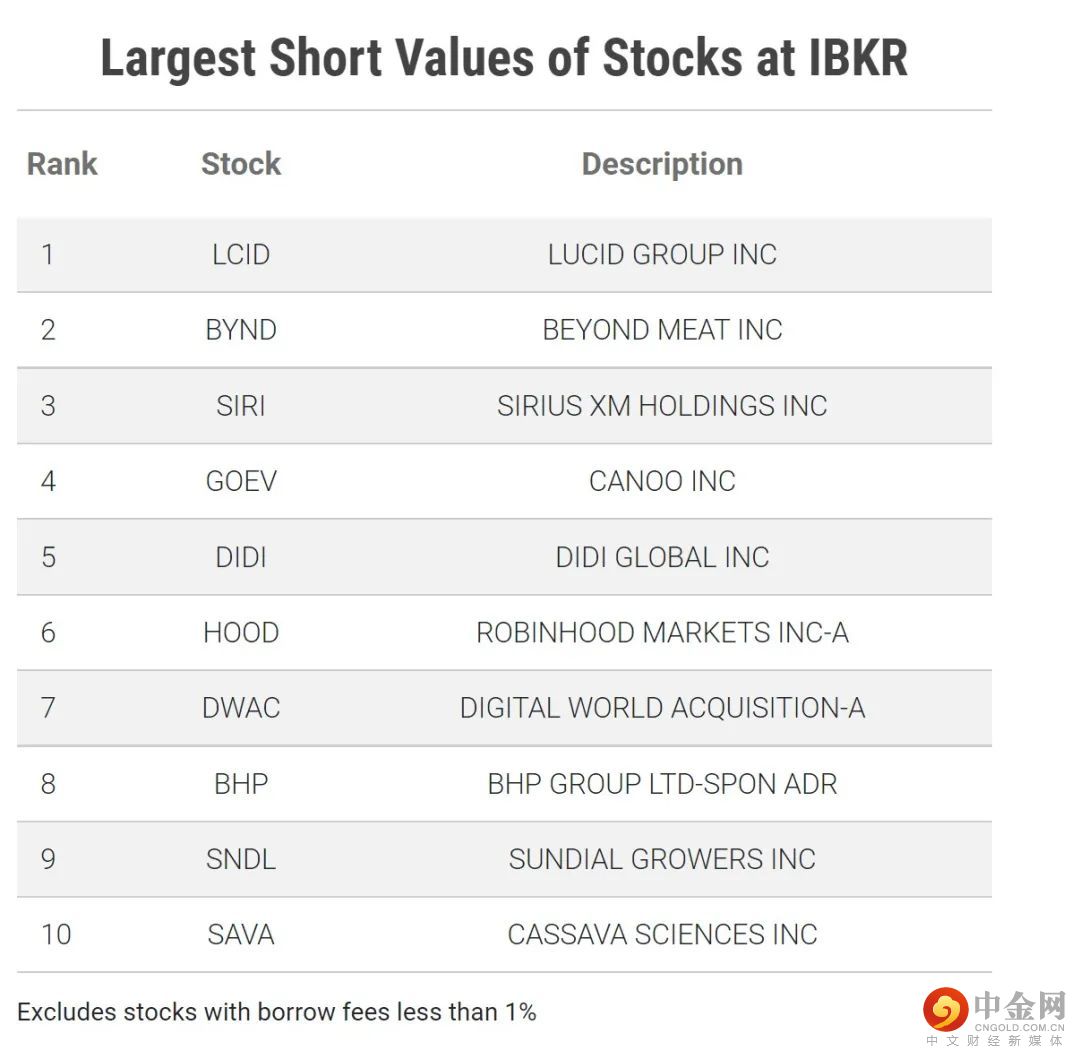Select the DWAC stock ticker
The image size is (1080, 1059).
click(241, 708)
